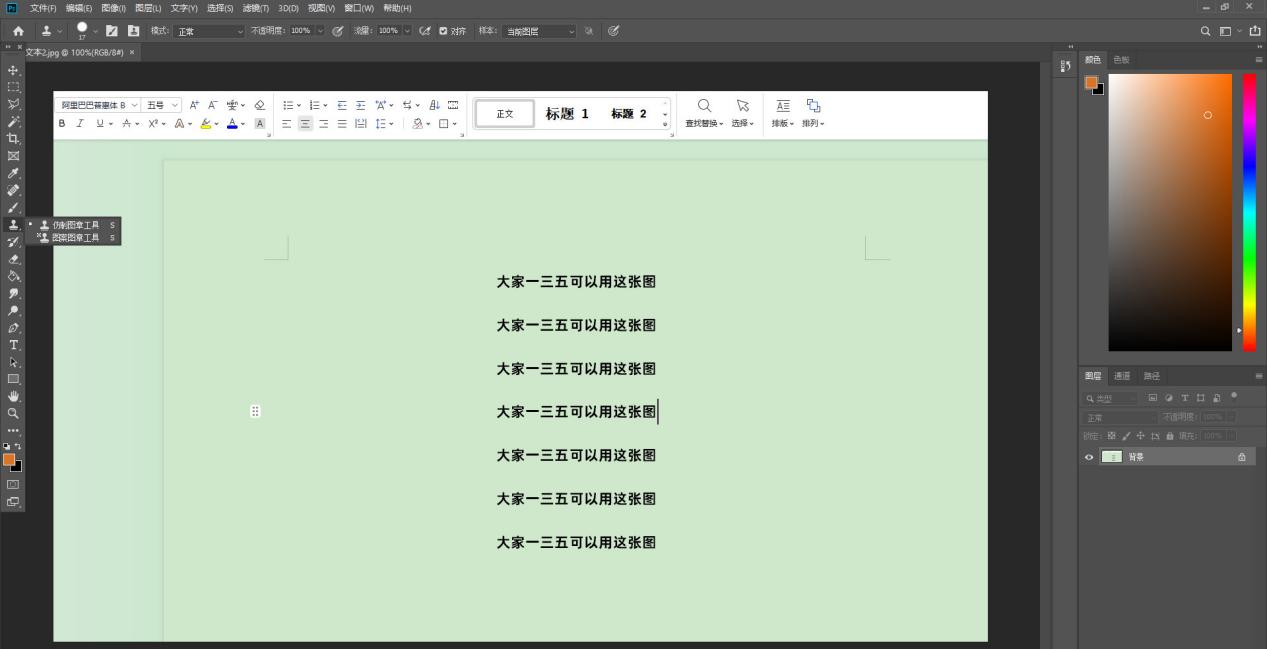
Task: Open the Brush Settings panel icon
Action: click(112, 31)
